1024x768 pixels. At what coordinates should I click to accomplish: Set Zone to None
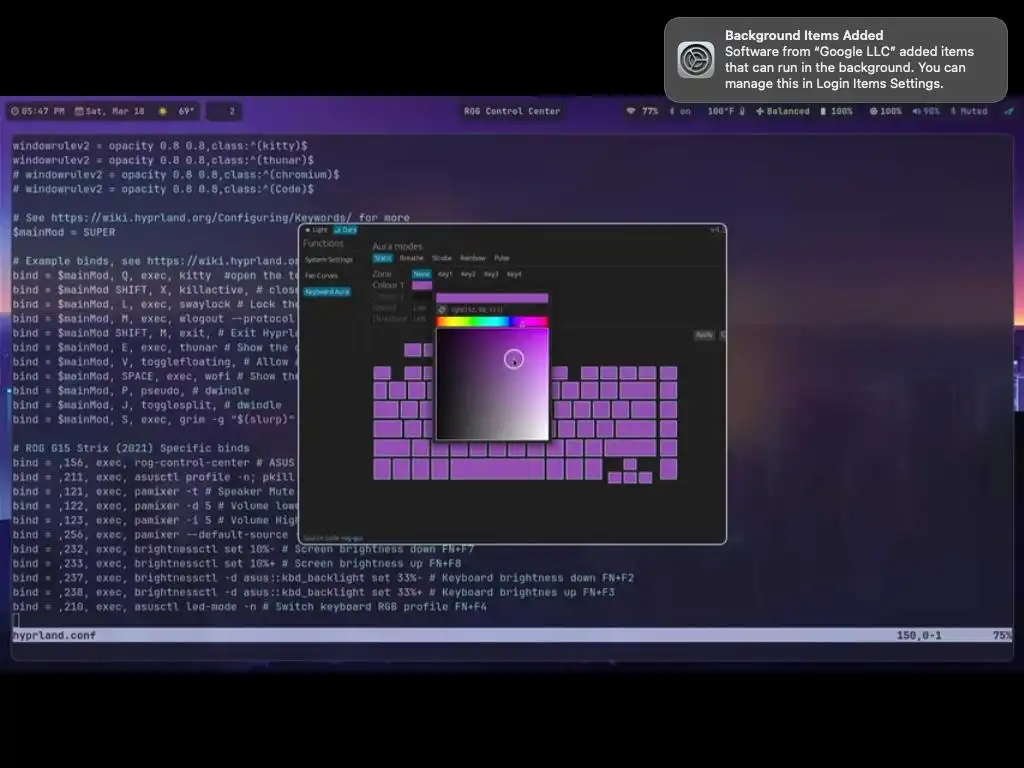(x=421, y=274)
